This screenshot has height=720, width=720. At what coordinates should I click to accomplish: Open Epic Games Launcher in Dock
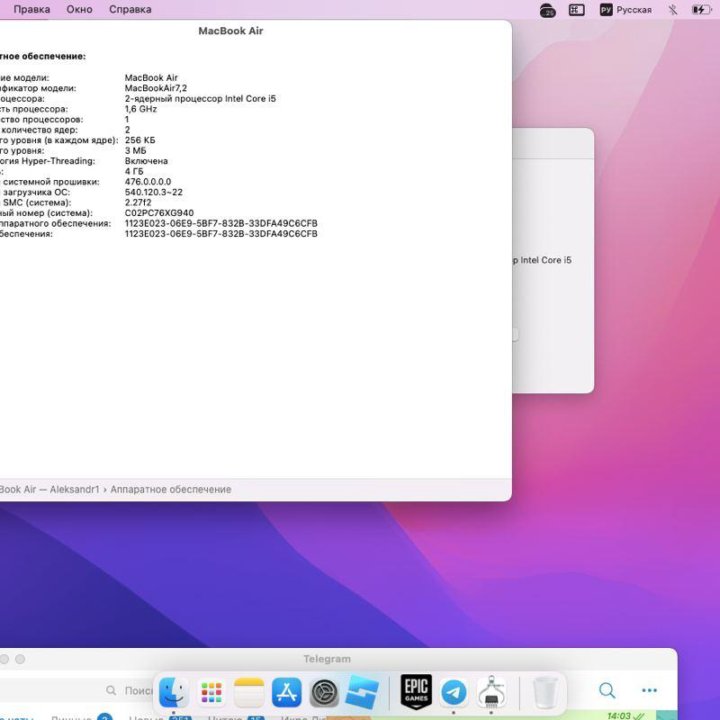(x=416, y=692)
